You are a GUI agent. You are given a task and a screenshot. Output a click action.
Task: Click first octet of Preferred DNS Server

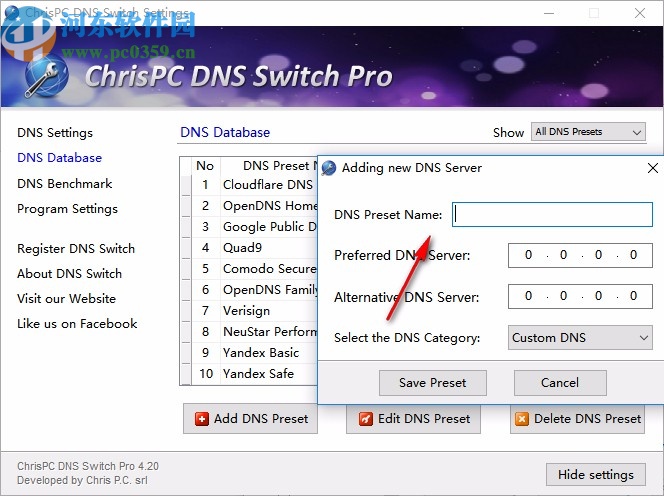point(528,255)
